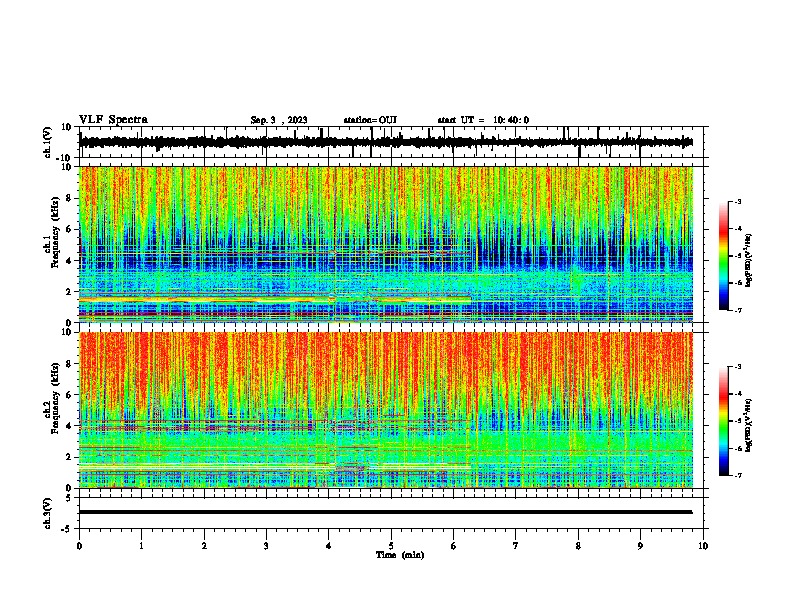The height and width of the screenshot is (612, 792).
Task: Click the "ch.3(V)" vertical axis label
Action: (48, 513)
